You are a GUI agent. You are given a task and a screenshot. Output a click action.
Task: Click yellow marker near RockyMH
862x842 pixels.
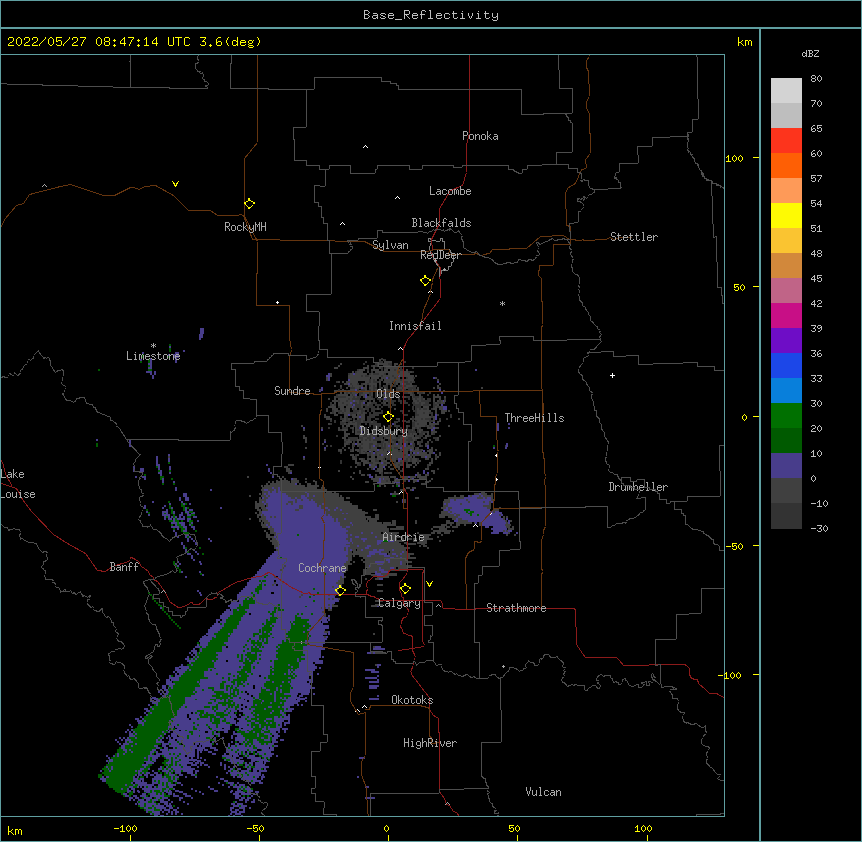[x=249, y=203]
